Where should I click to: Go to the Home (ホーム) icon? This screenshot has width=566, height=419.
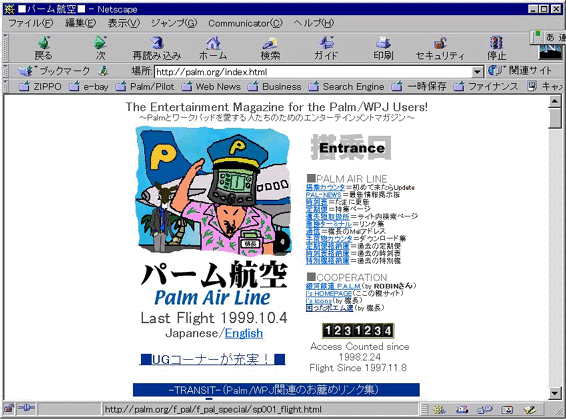pyautogui.click(x=213, y=48)
